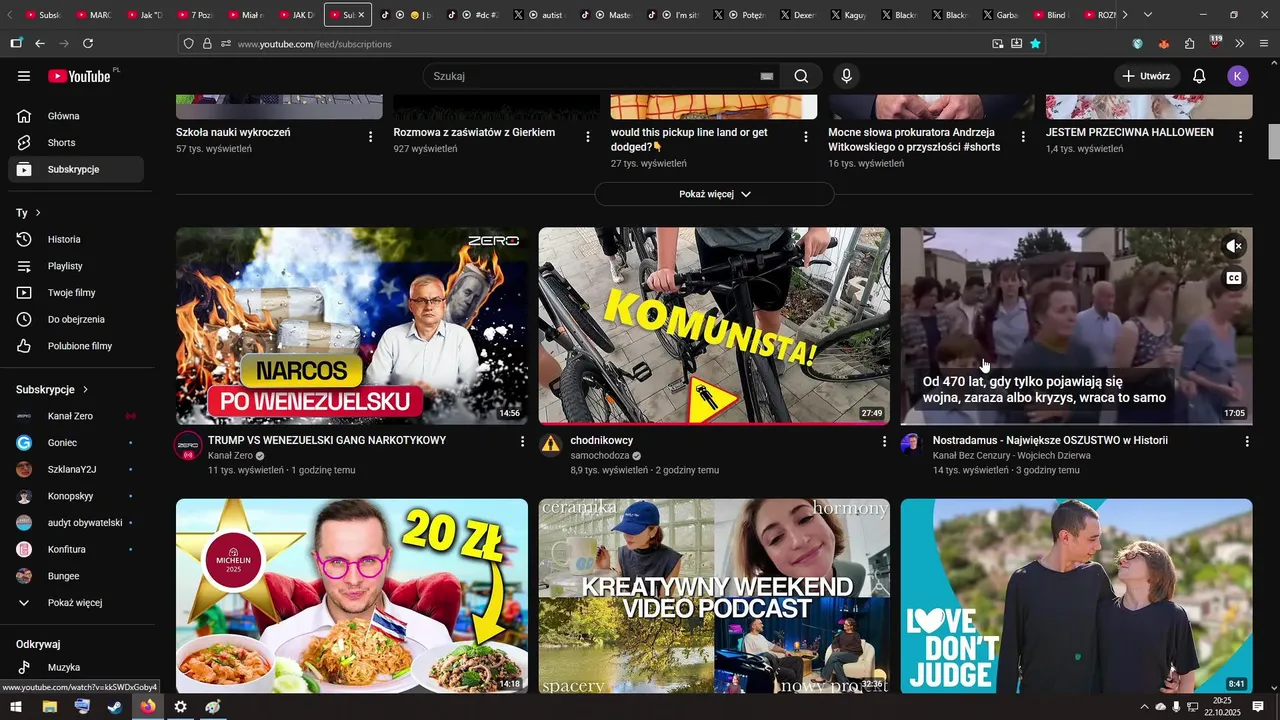
Task: Play the KOMUNISTA bicycle thumbnail
Action: (714, 326)
